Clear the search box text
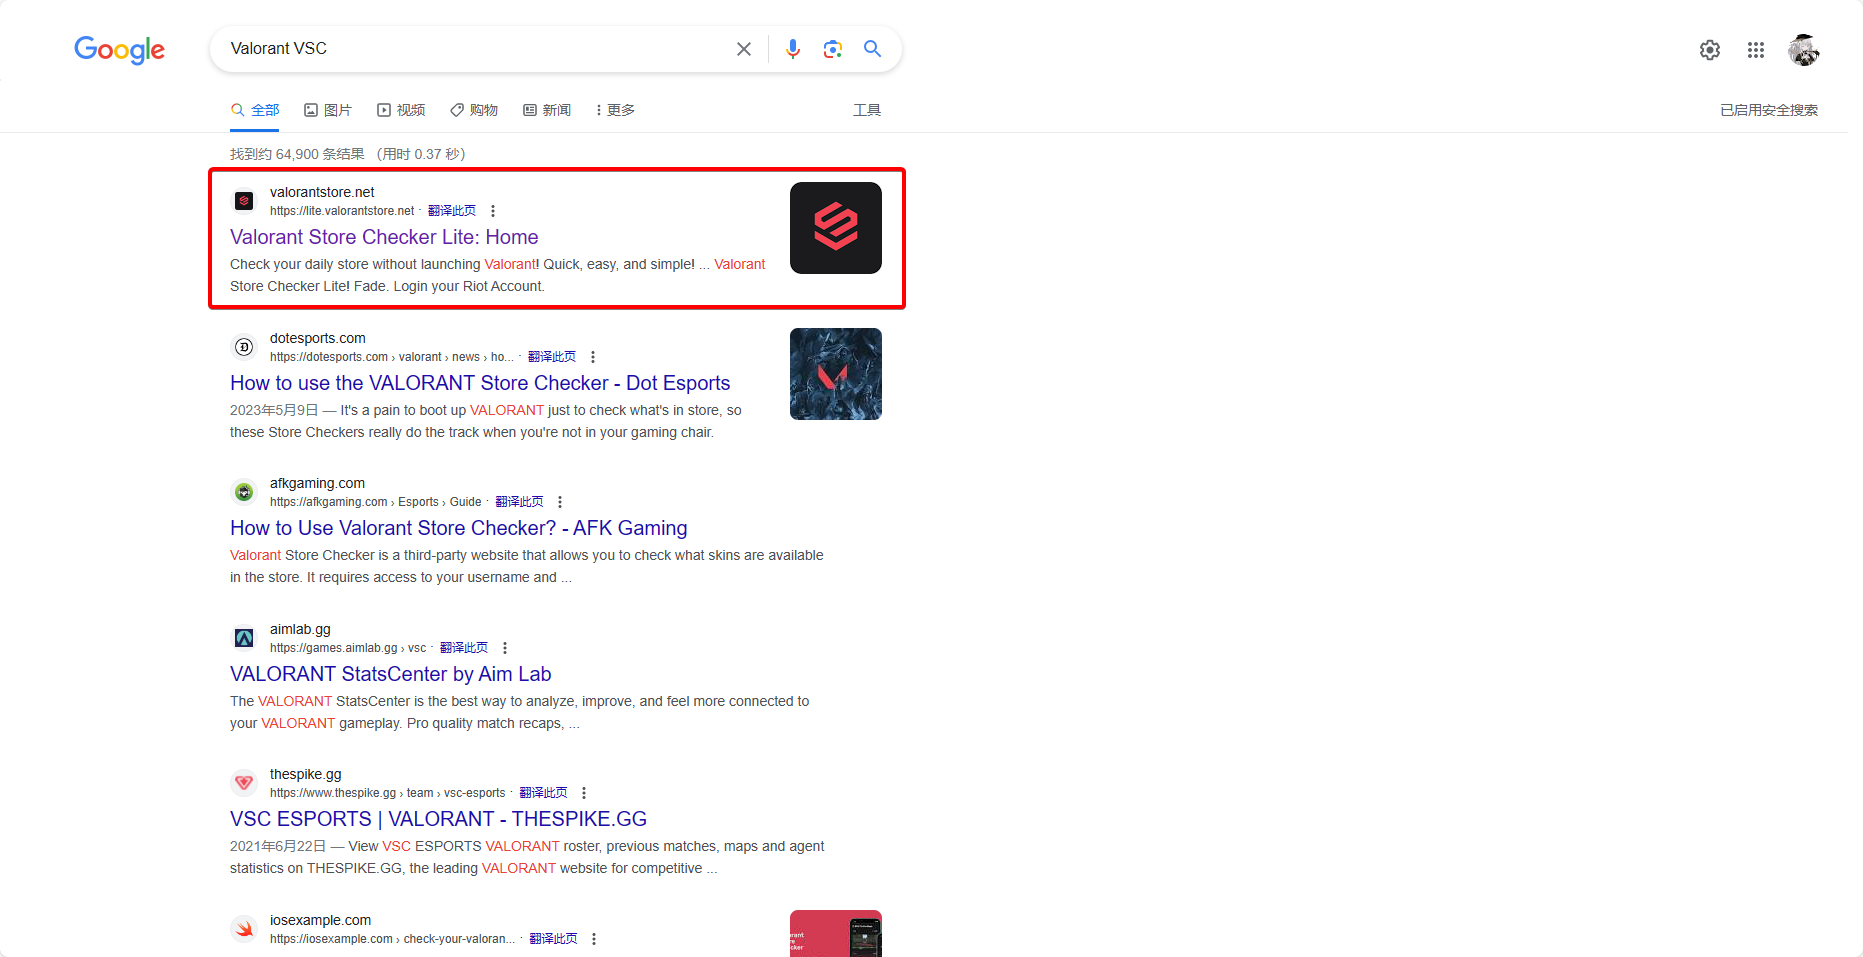This screenshot has height=957, width=1863. pos(744,49)
